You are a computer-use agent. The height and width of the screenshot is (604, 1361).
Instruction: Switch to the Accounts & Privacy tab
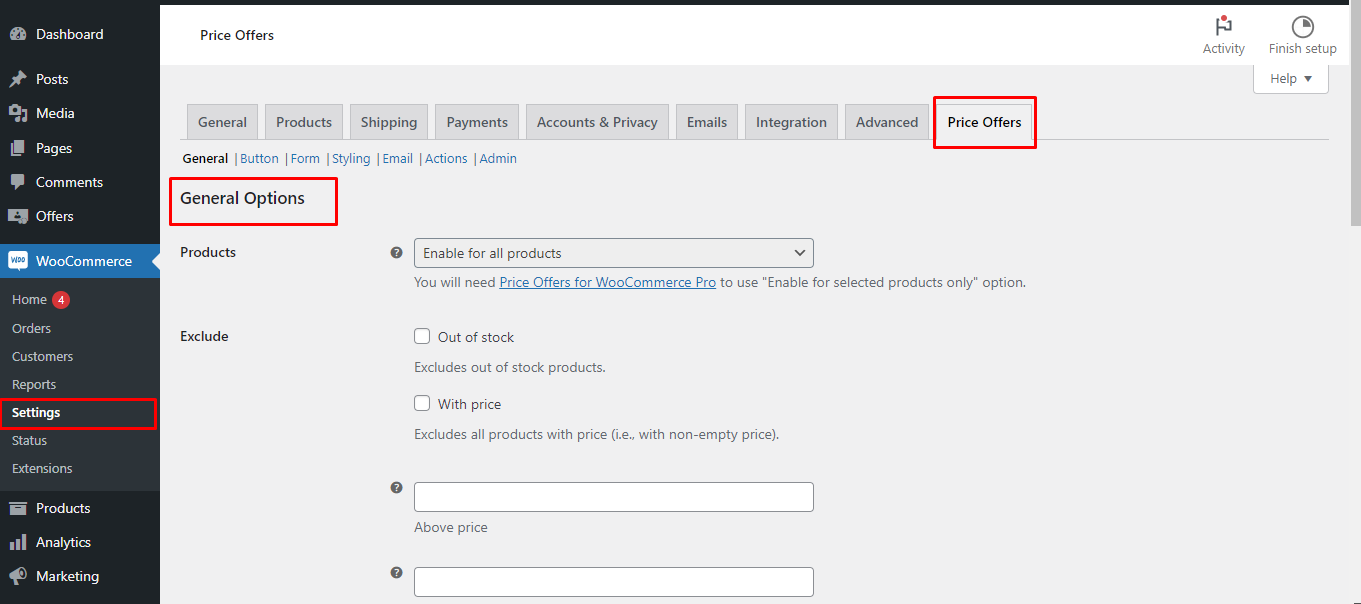tap(597, 122)
